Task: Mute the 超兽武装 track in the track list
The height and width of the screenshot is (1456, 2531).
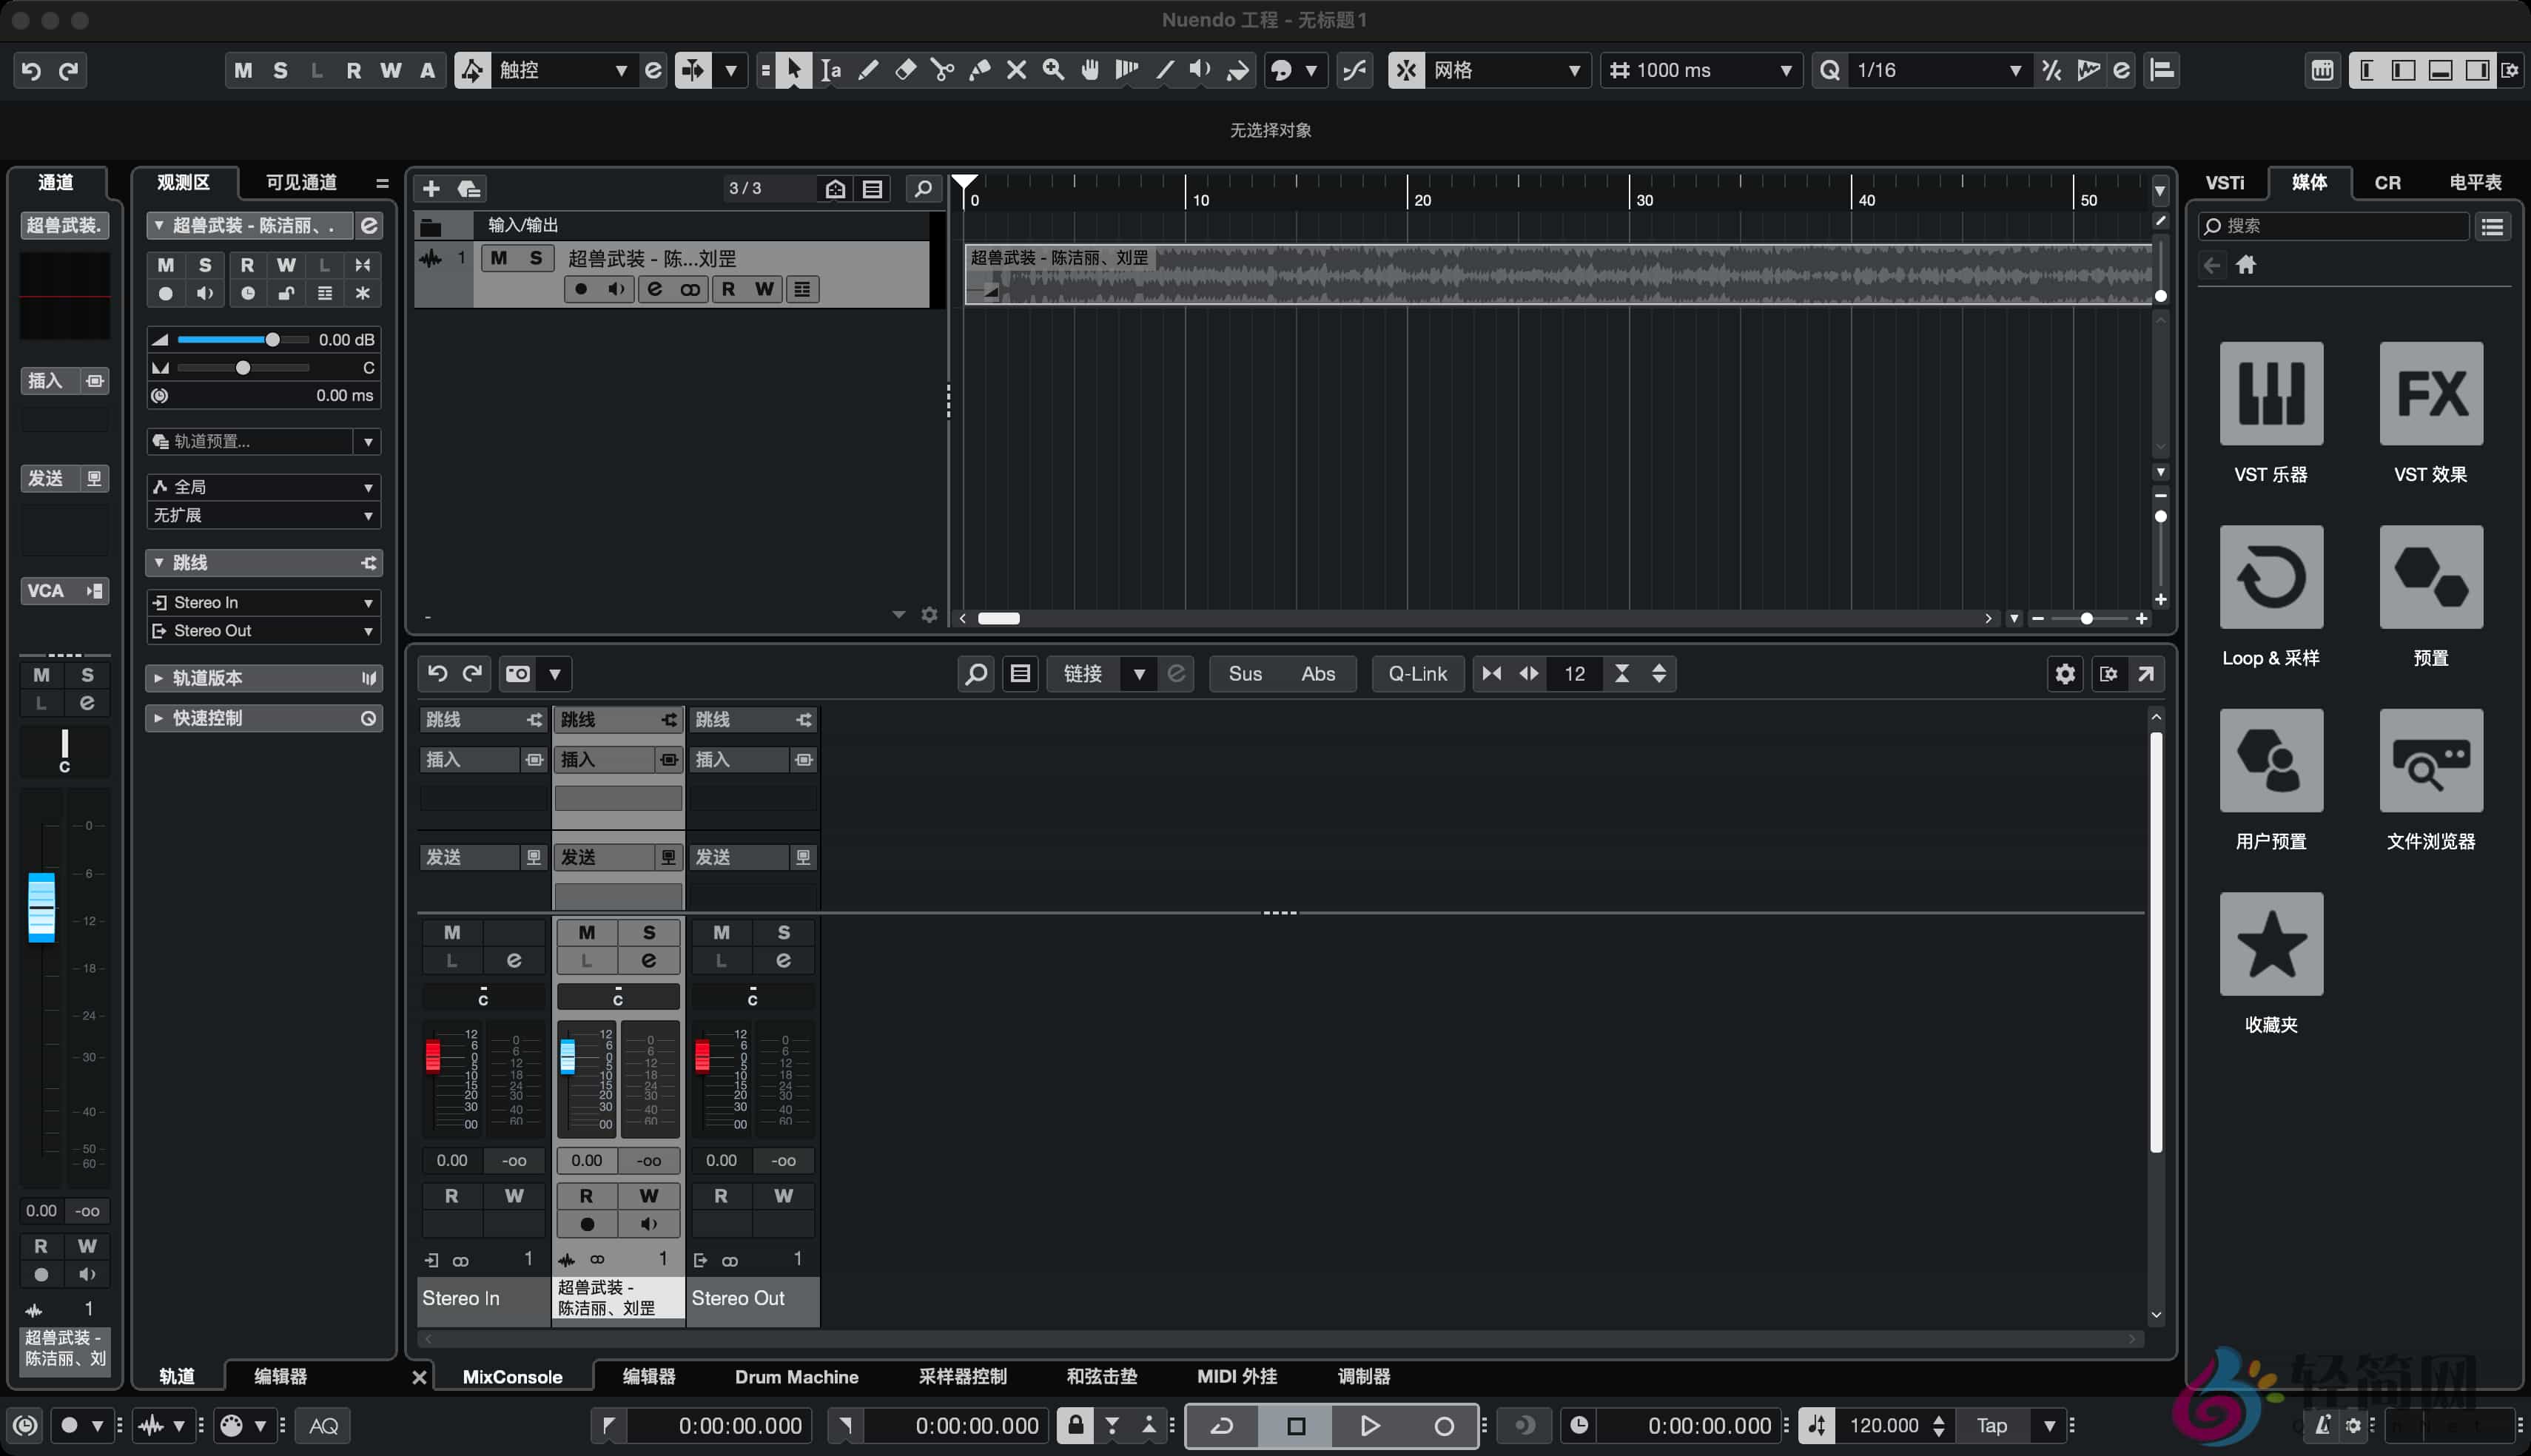Action: pyautogui.click(x=499, y=258)
